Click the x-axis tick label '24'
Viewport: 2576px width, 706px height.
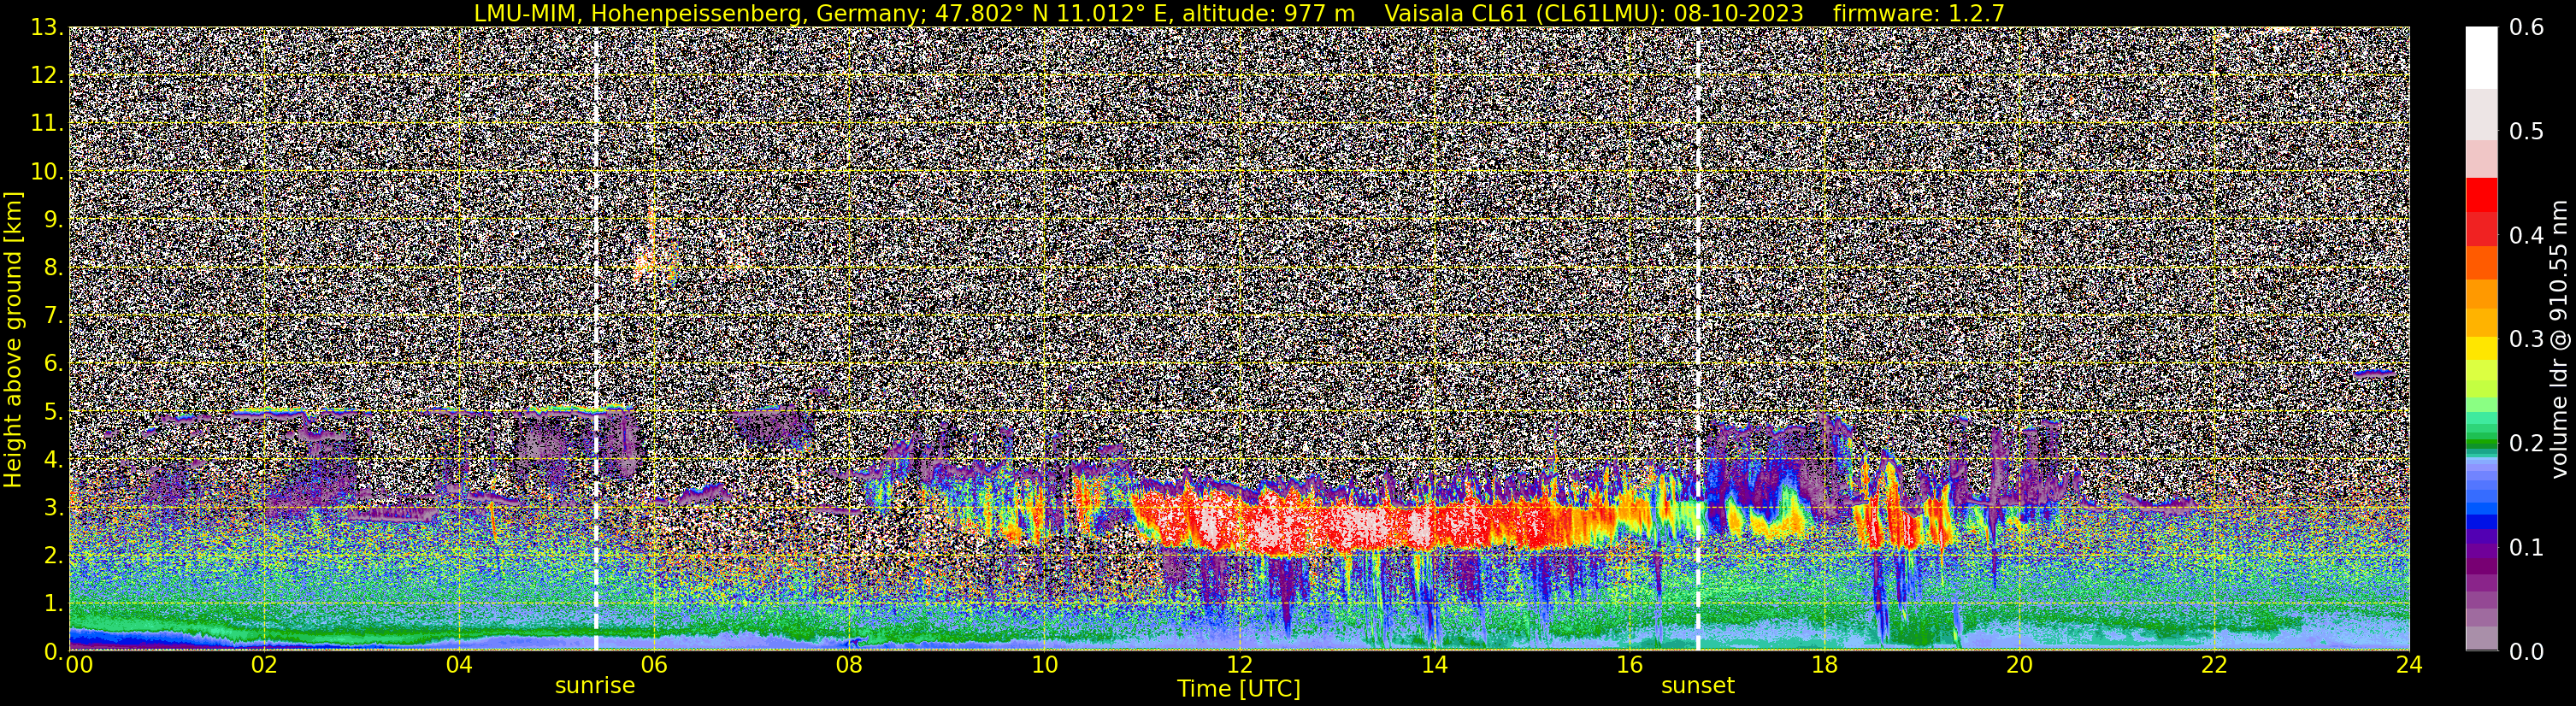(x=2409, y=665)
